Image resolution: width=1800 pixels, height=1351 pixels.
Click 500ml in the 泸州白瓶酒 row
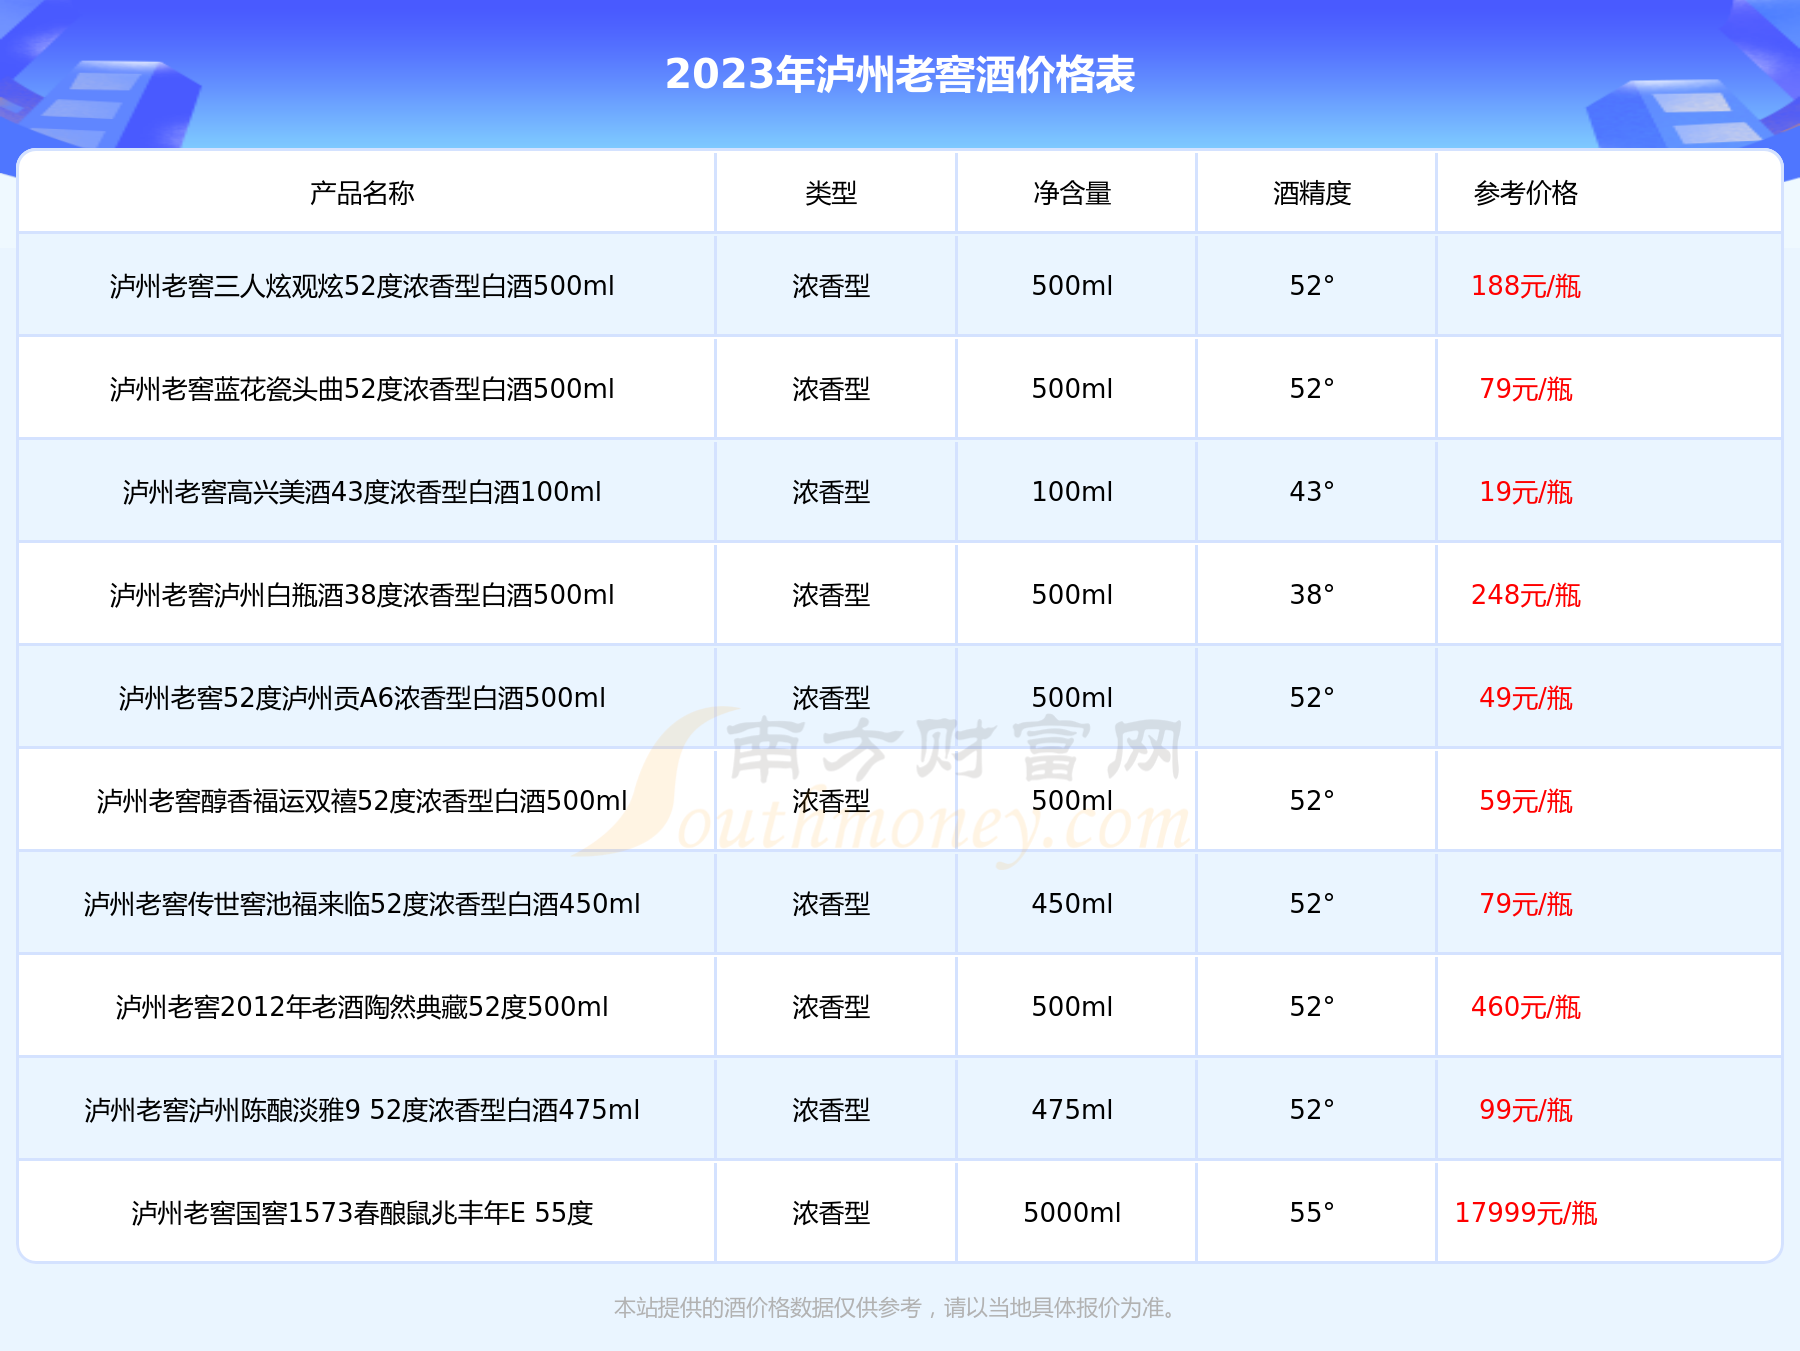click(x=1072, y=595)
